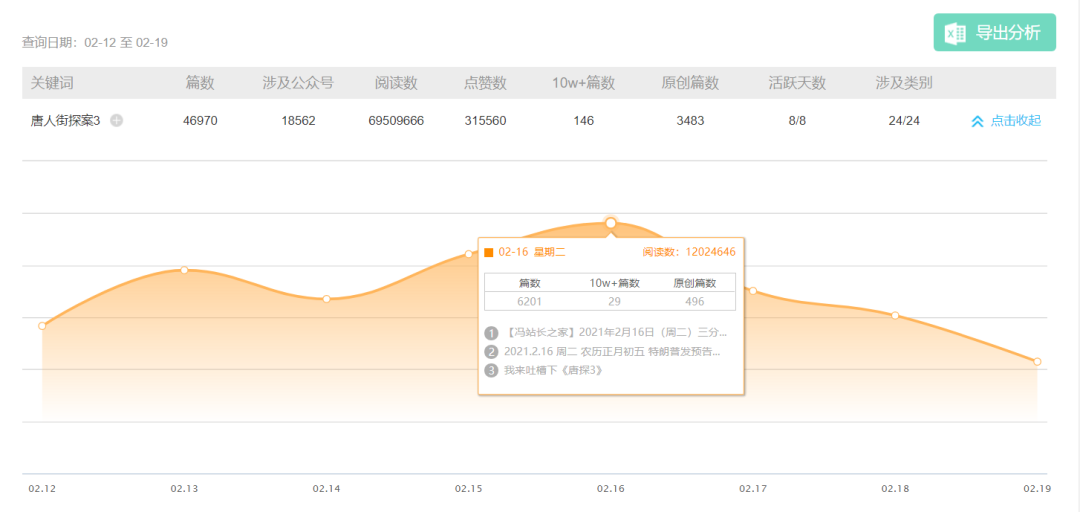Click the 02.19 x-axis label

[1037, 489]
